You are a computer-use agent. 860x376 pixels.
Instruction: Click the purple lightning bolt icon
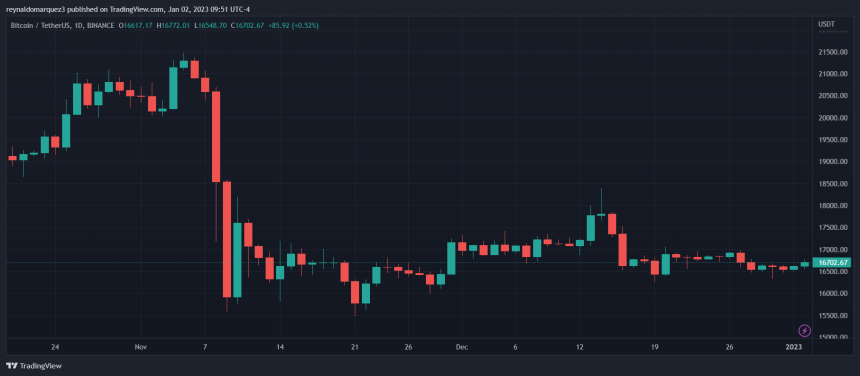click(804, 331)
